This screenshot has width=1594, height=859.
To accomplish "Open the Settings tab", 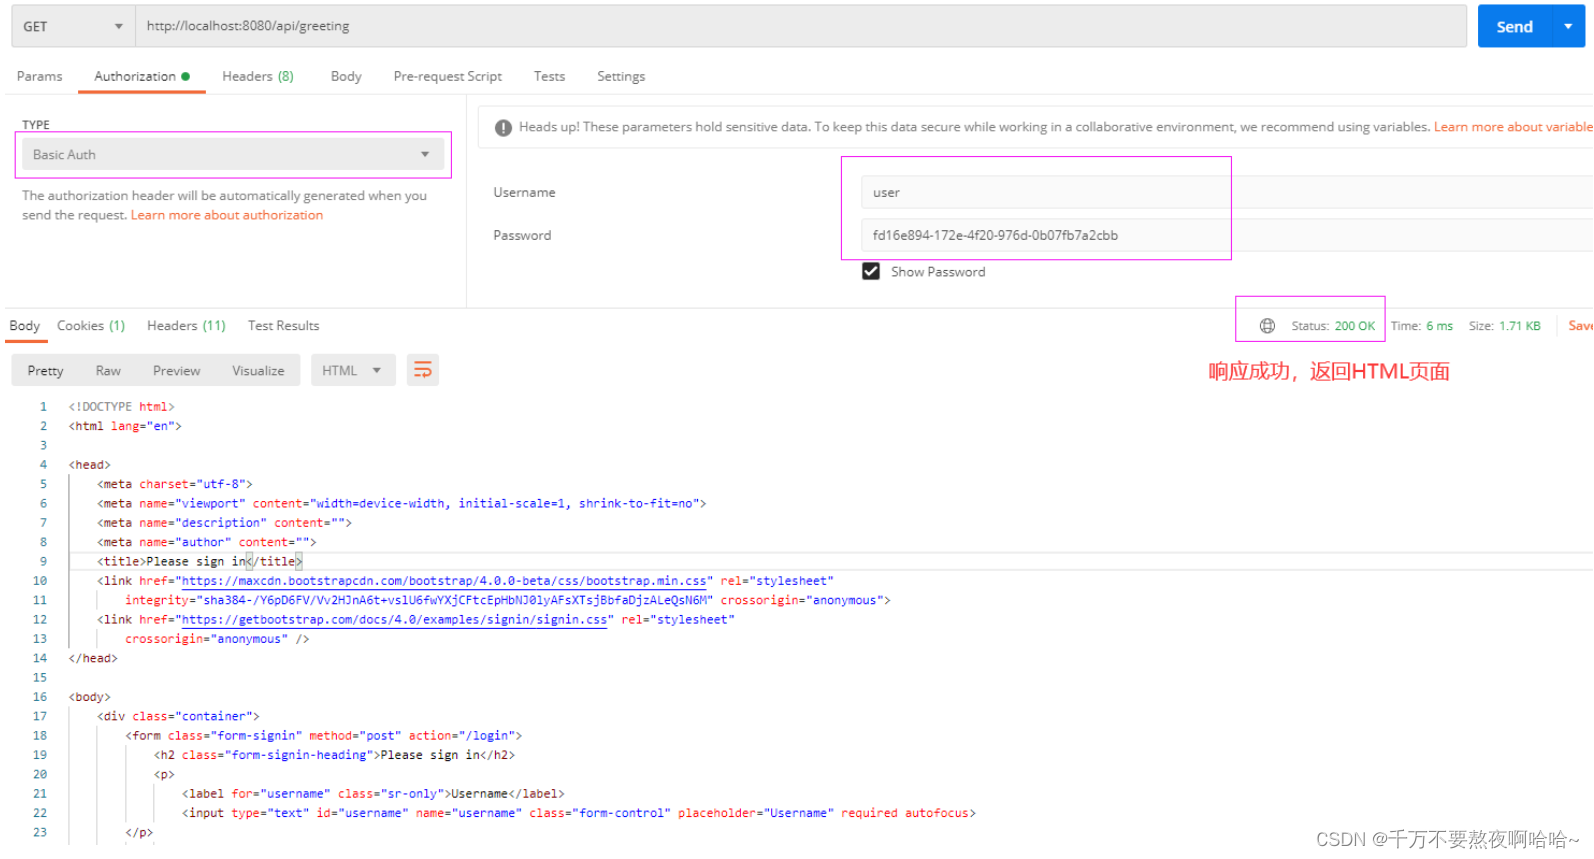I will [x=621, y=76].
